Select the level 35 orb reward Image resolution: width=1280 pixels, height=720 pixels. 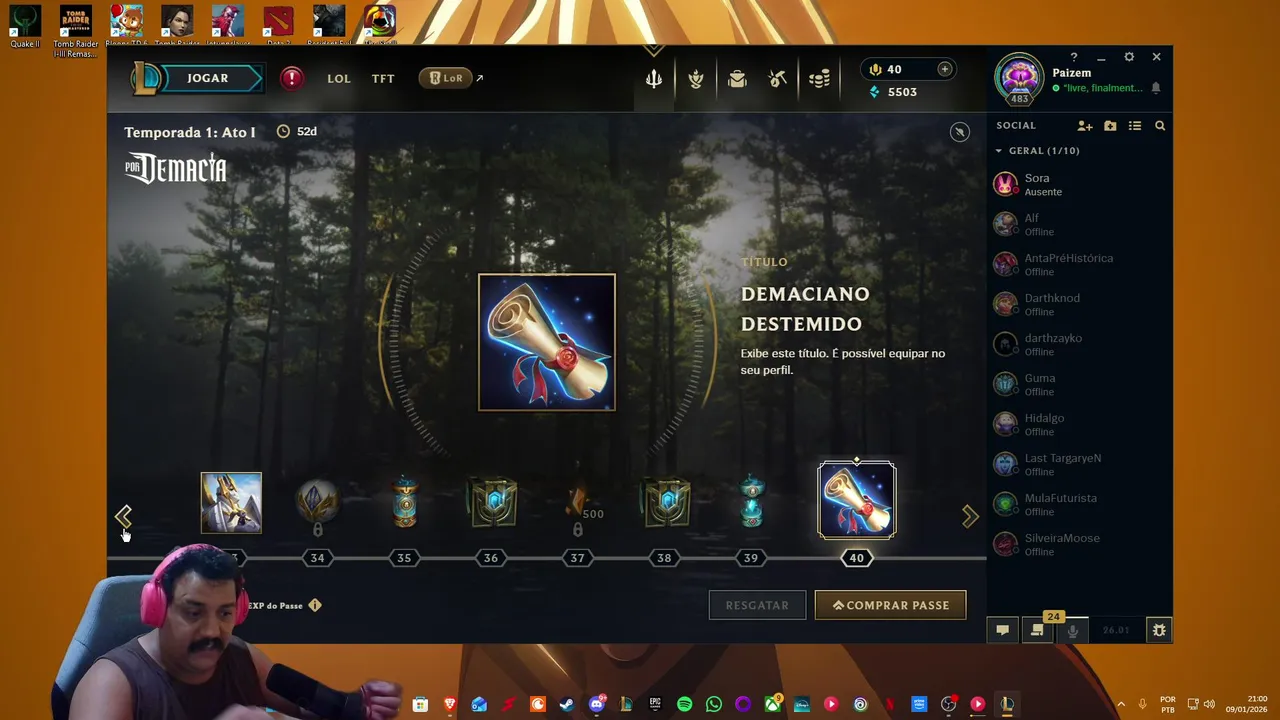click(x=404, y=502)
